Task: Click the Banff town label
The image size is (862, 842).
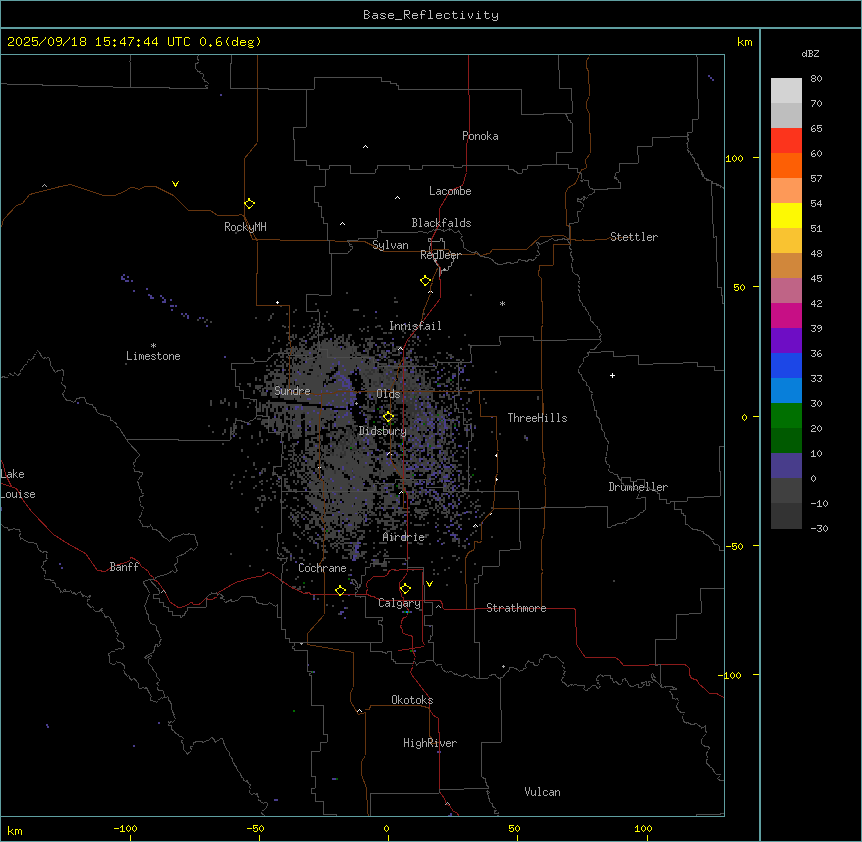Action: [124, 567]
